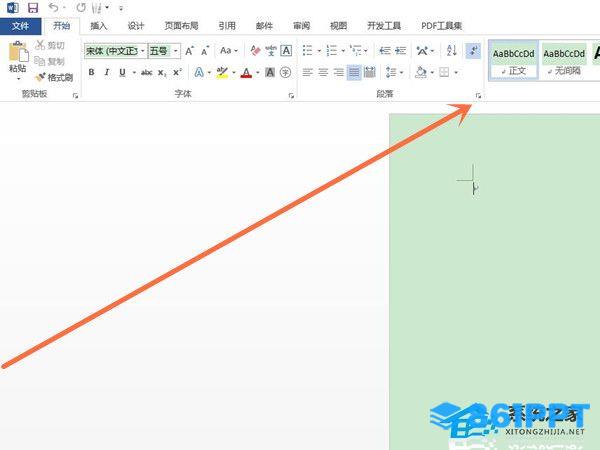The width and height of the screenshot is (600, 450).
Task: Click the 剪切 cut button
Action: click(50, 45)
